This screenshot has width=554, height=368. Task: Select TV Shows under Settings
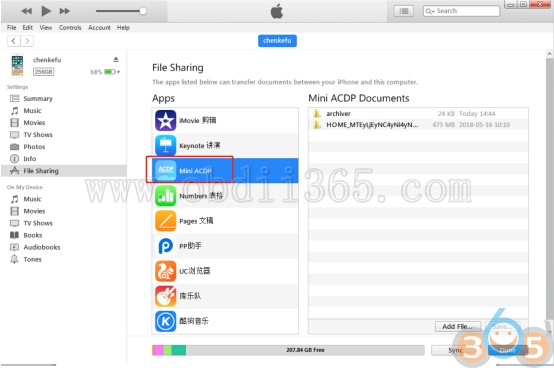click(38, 135)
